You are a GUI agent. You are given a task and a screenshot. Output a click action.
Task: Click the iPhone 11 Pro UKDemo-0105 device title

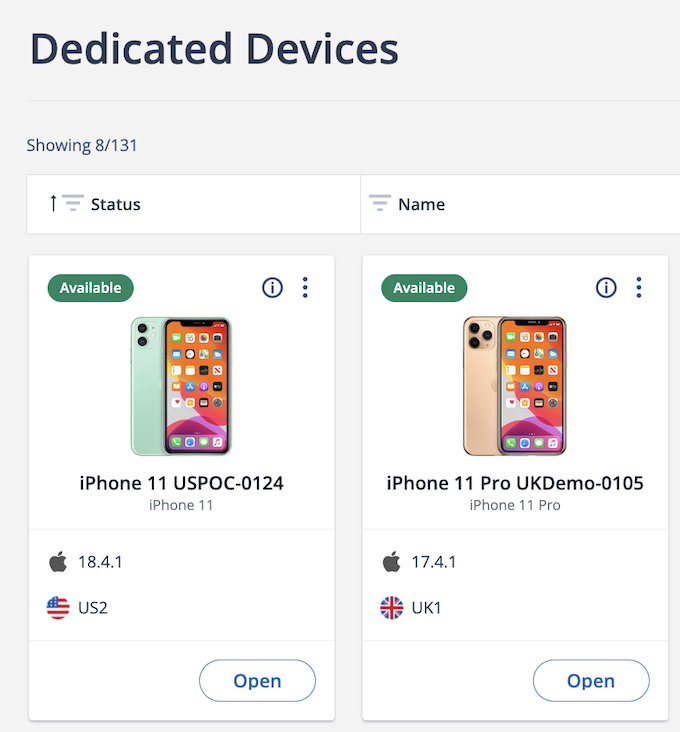515,483
